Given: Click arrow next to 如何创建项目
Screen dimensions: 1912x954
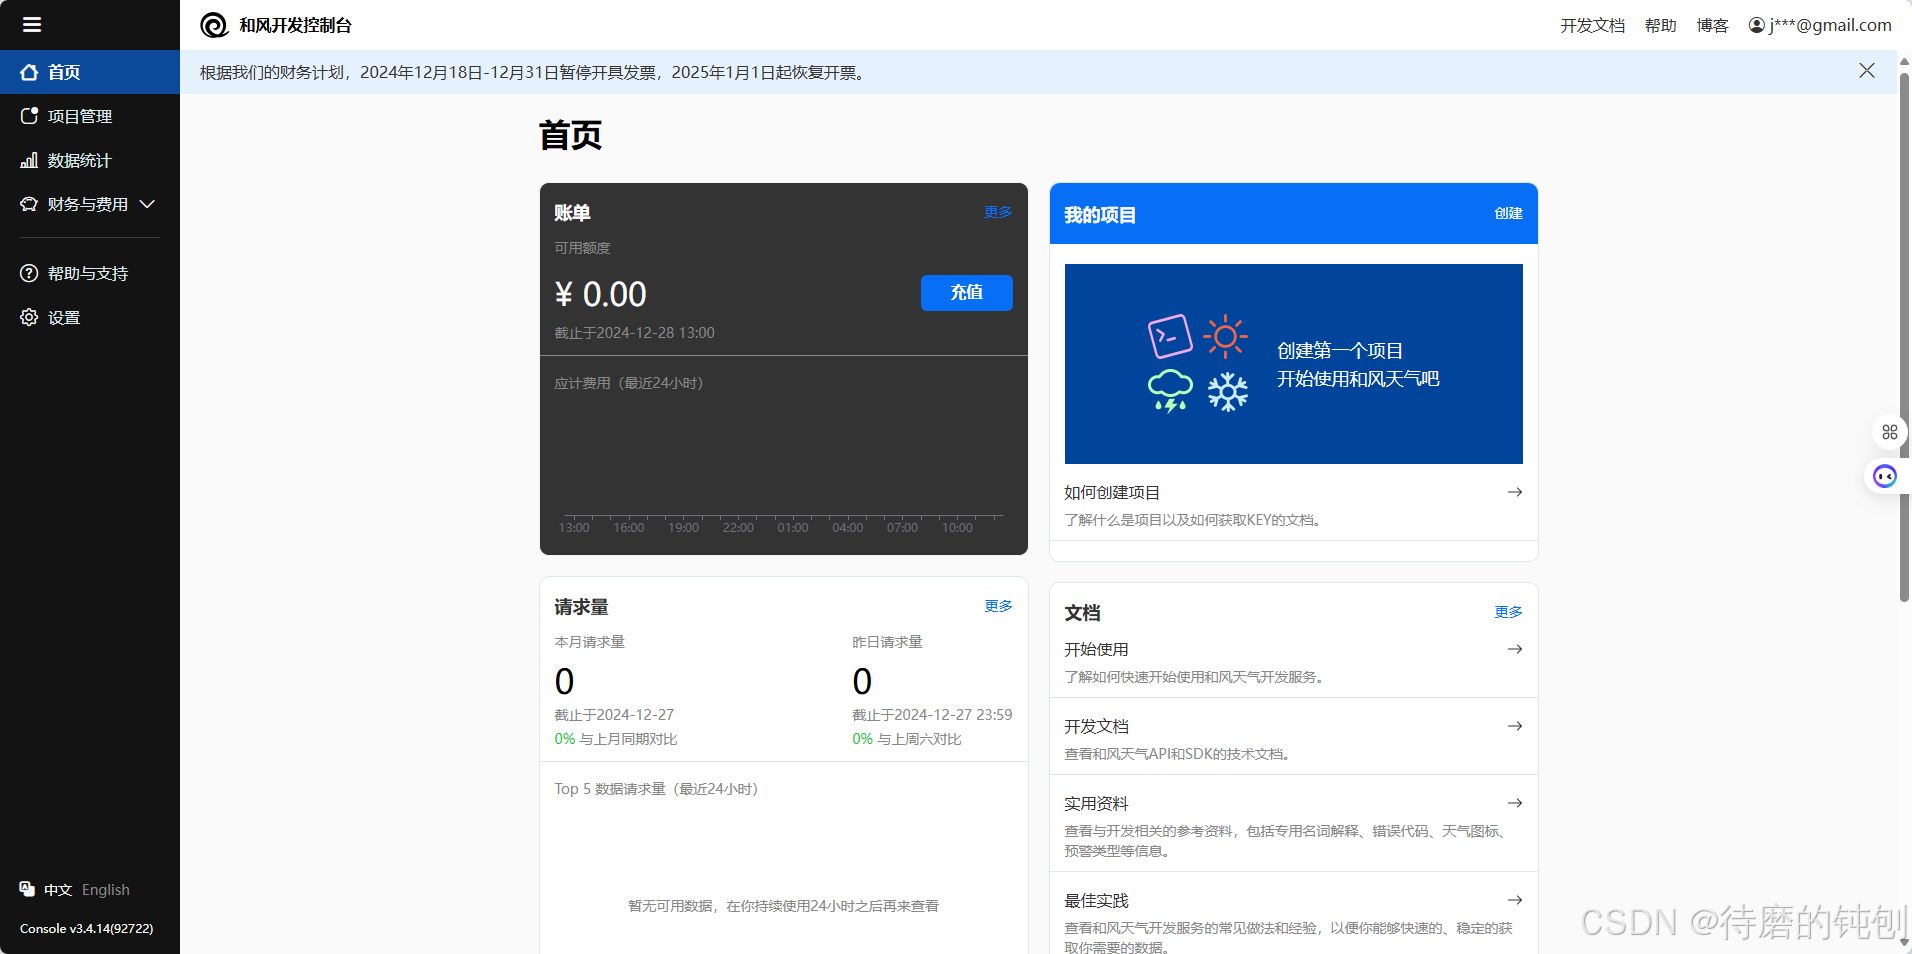Looking at the screenshot, I should tap(1515, 492).
